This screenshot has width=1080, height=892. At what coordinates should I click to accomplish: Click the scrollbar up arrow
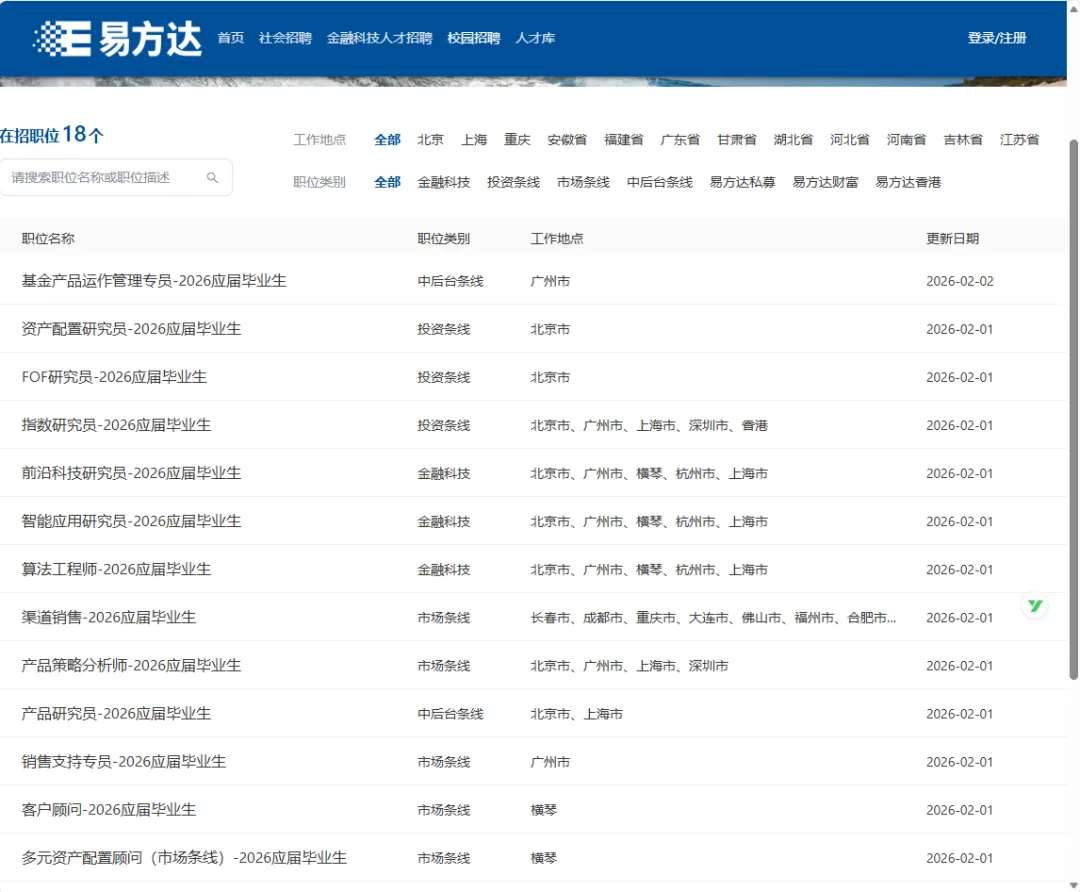click(x=1073, y=8)
